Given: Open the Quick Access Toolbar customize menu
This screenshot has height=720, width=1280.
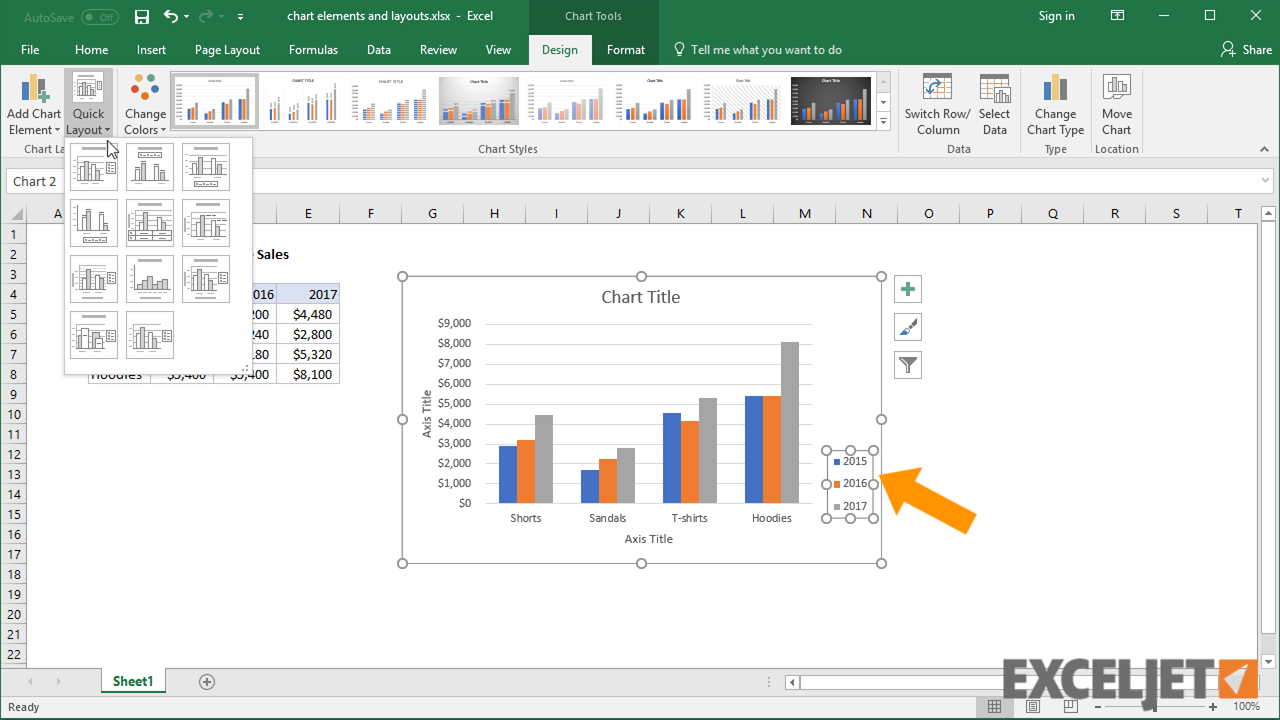Looking at the screenshot, I should tap(240, 16).
